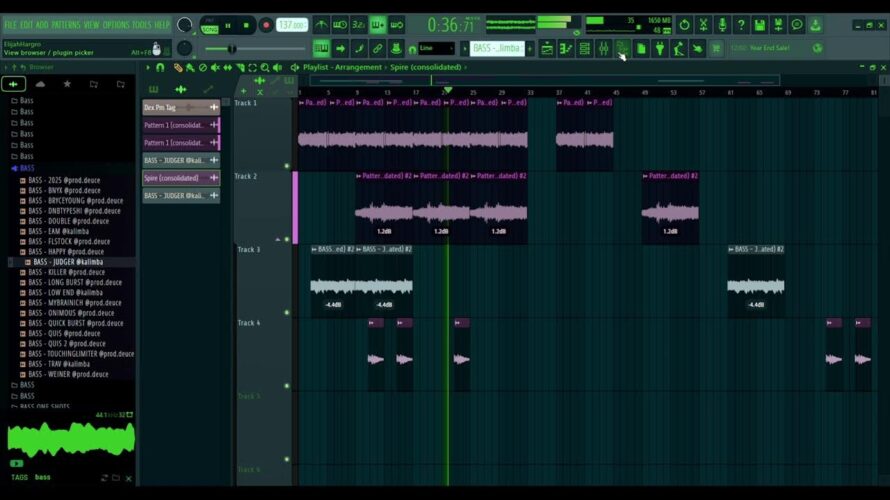Image resolution: width=890 pixels, height=500 pixels.
Task: Click the save project floppy icon
Action: [759, 25]
